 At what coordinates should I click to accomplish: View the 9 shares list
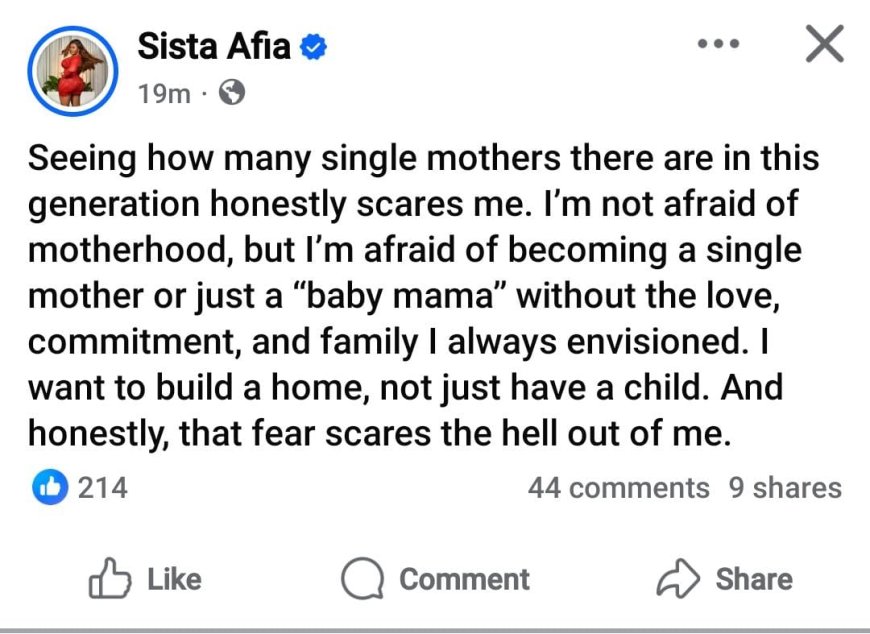tap(785, 488)
